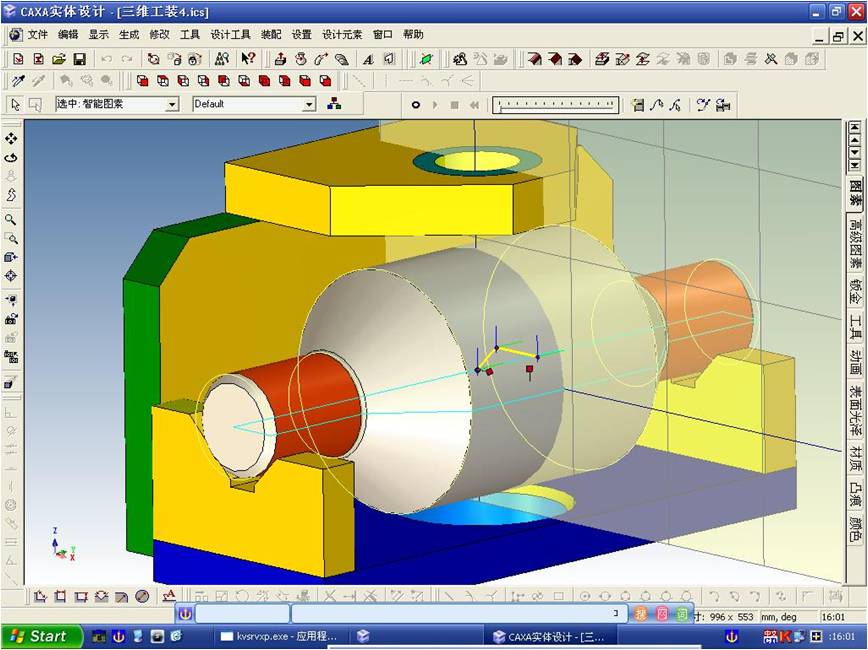This screenshot has width=868, height=650.
Task: Open the 设计元素 menu
Action: [342, 34]
